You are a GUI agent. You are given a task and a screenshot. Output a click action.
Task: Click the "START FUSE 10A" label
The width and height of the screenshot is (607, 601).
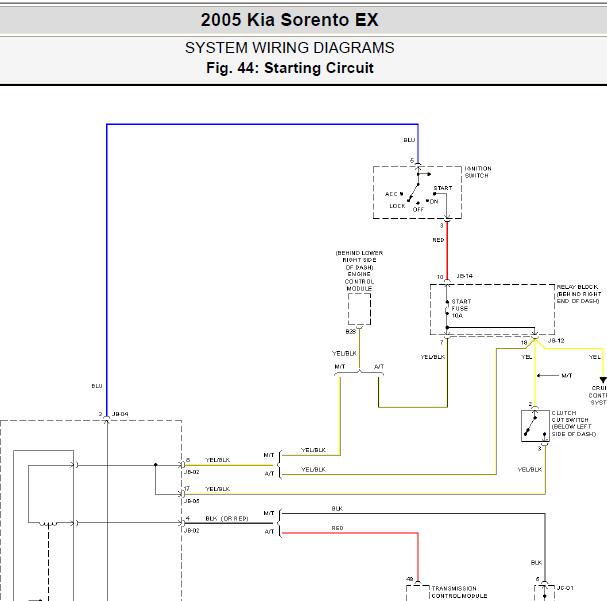coord(461,308)
